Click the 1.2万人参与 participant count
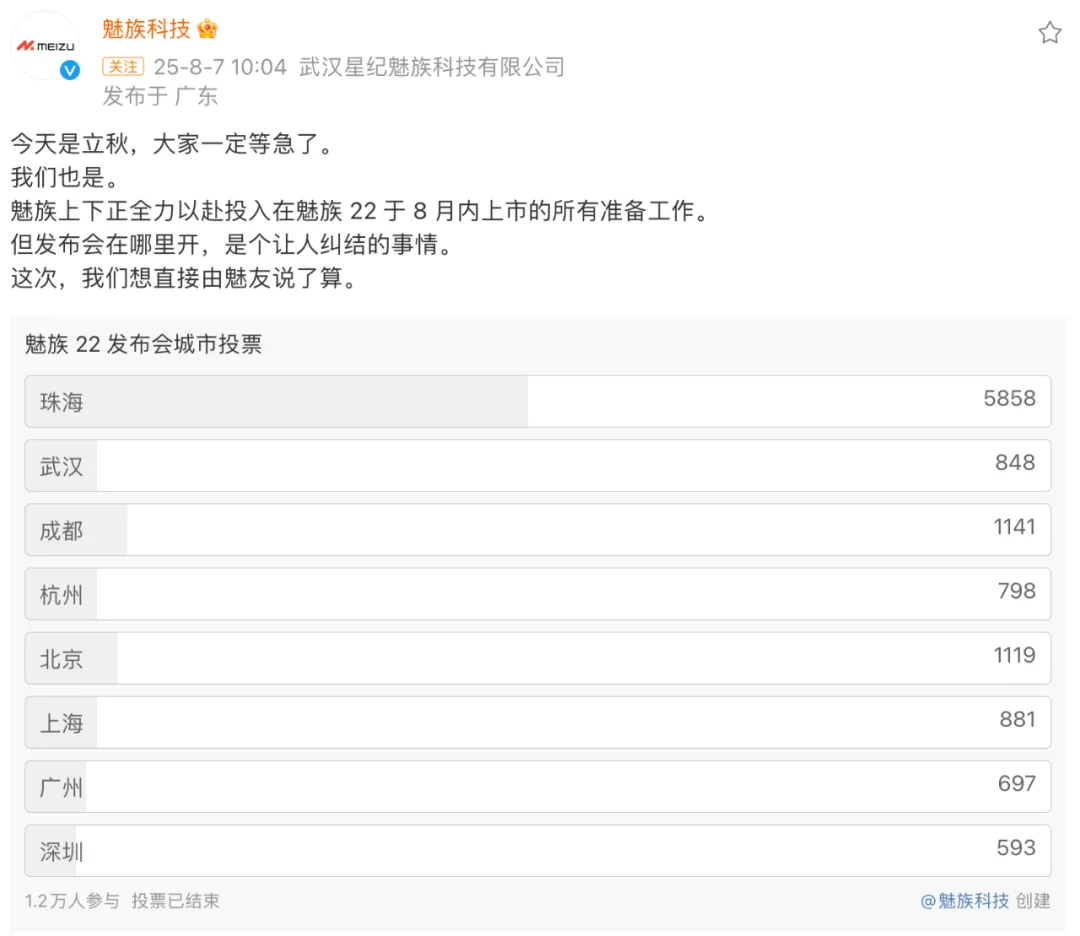 (72, 901)
